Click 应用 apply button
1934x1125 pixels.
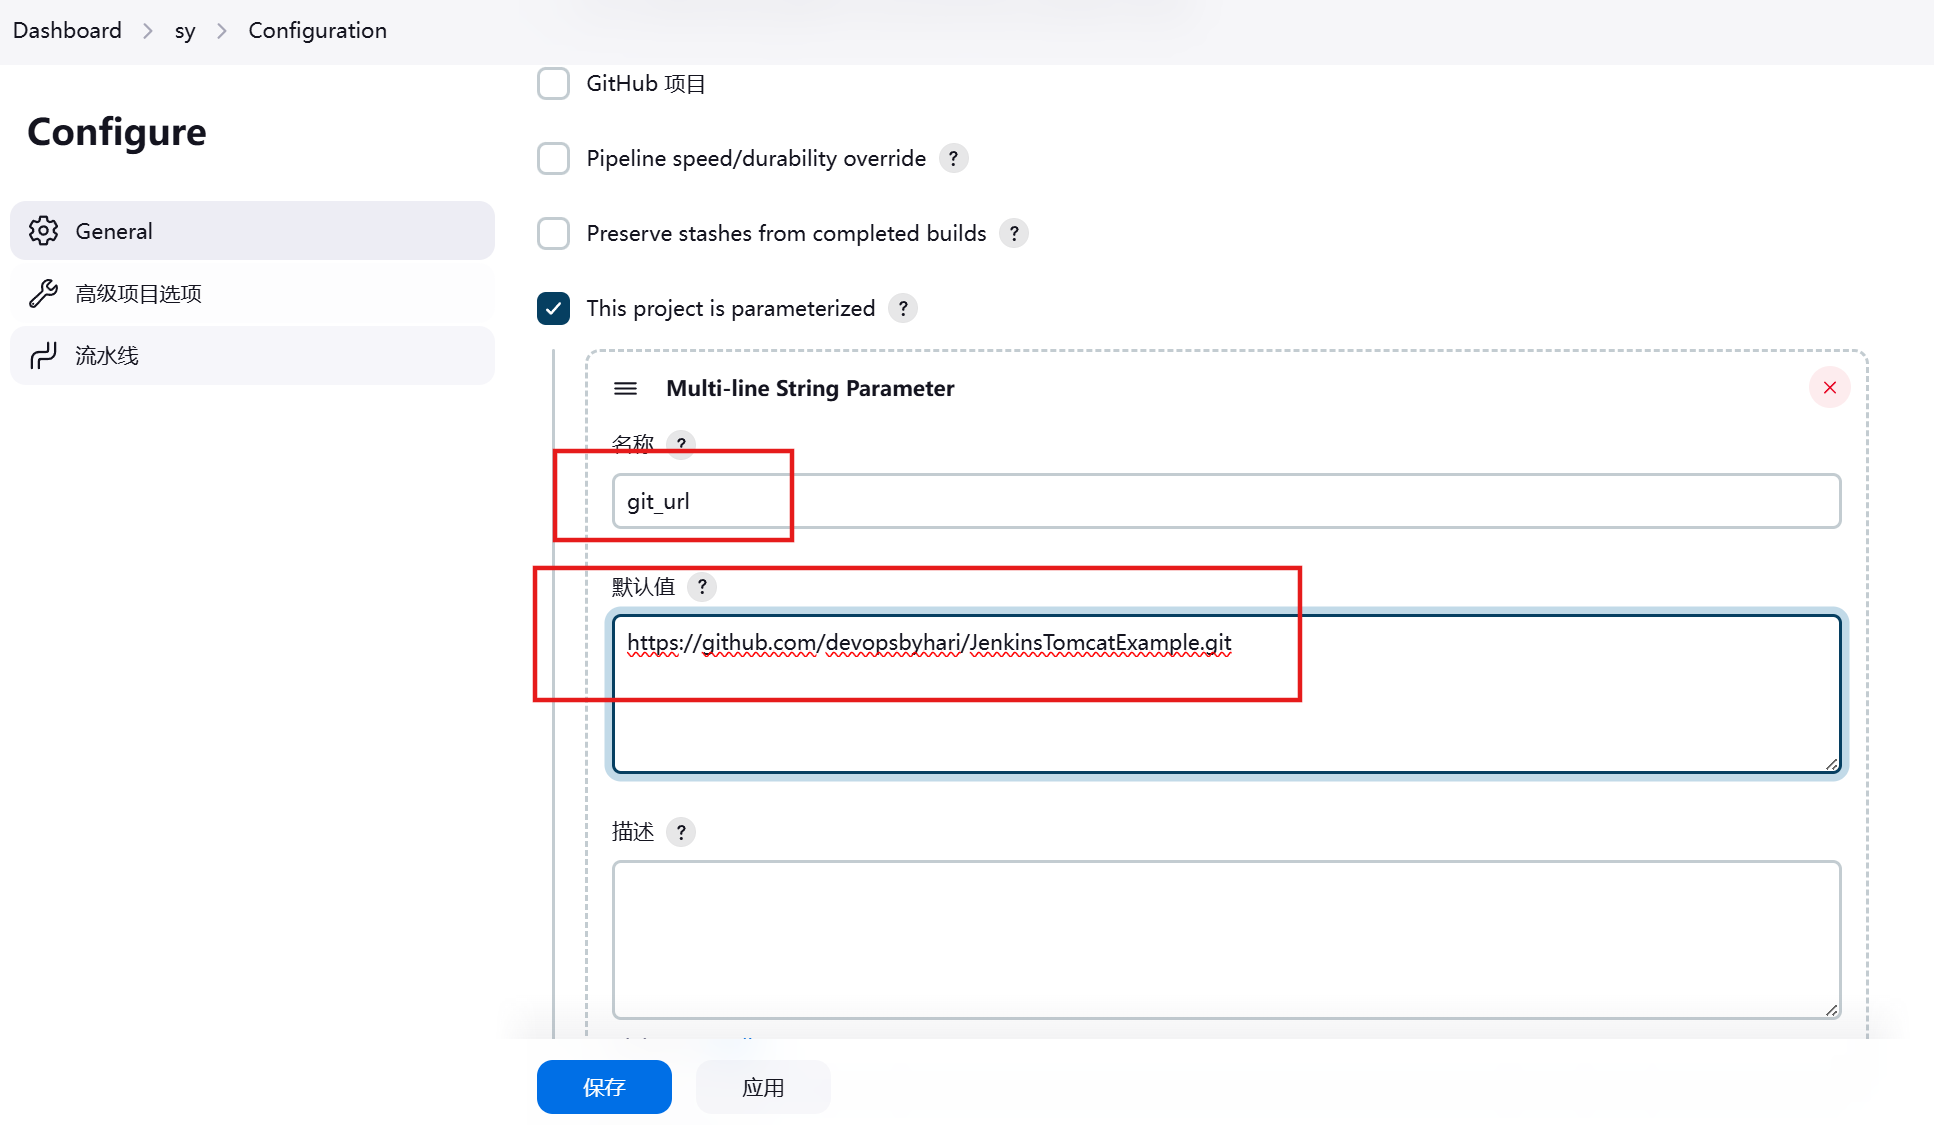pyautogui.click(x=763, y=1087)
